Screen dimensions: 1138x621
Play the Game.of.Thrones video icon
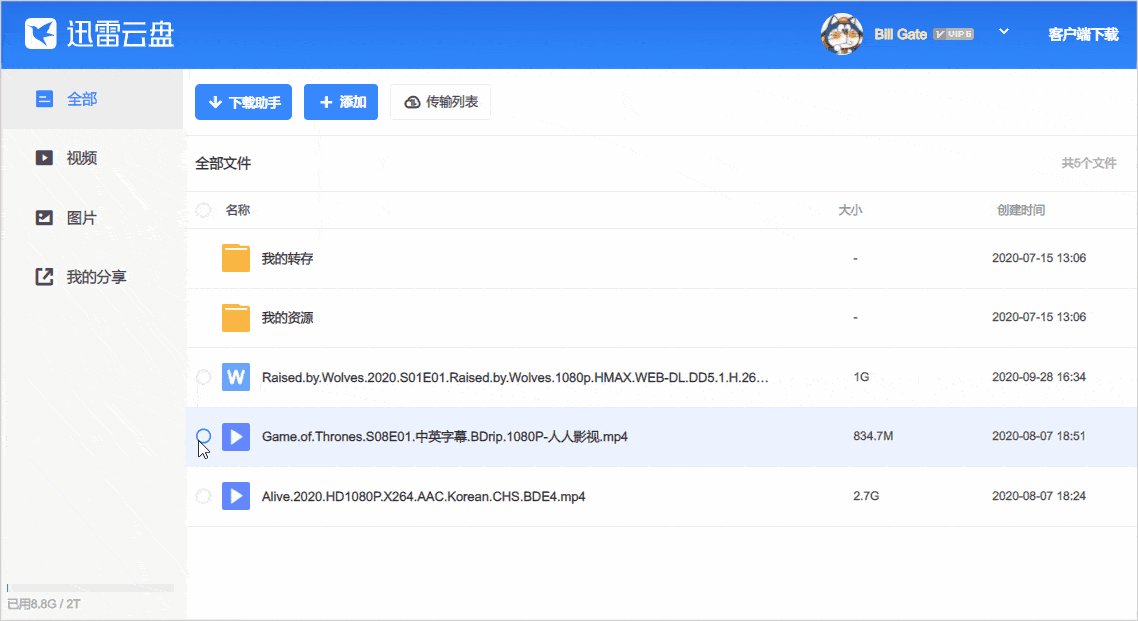click(x=236, y=436)
